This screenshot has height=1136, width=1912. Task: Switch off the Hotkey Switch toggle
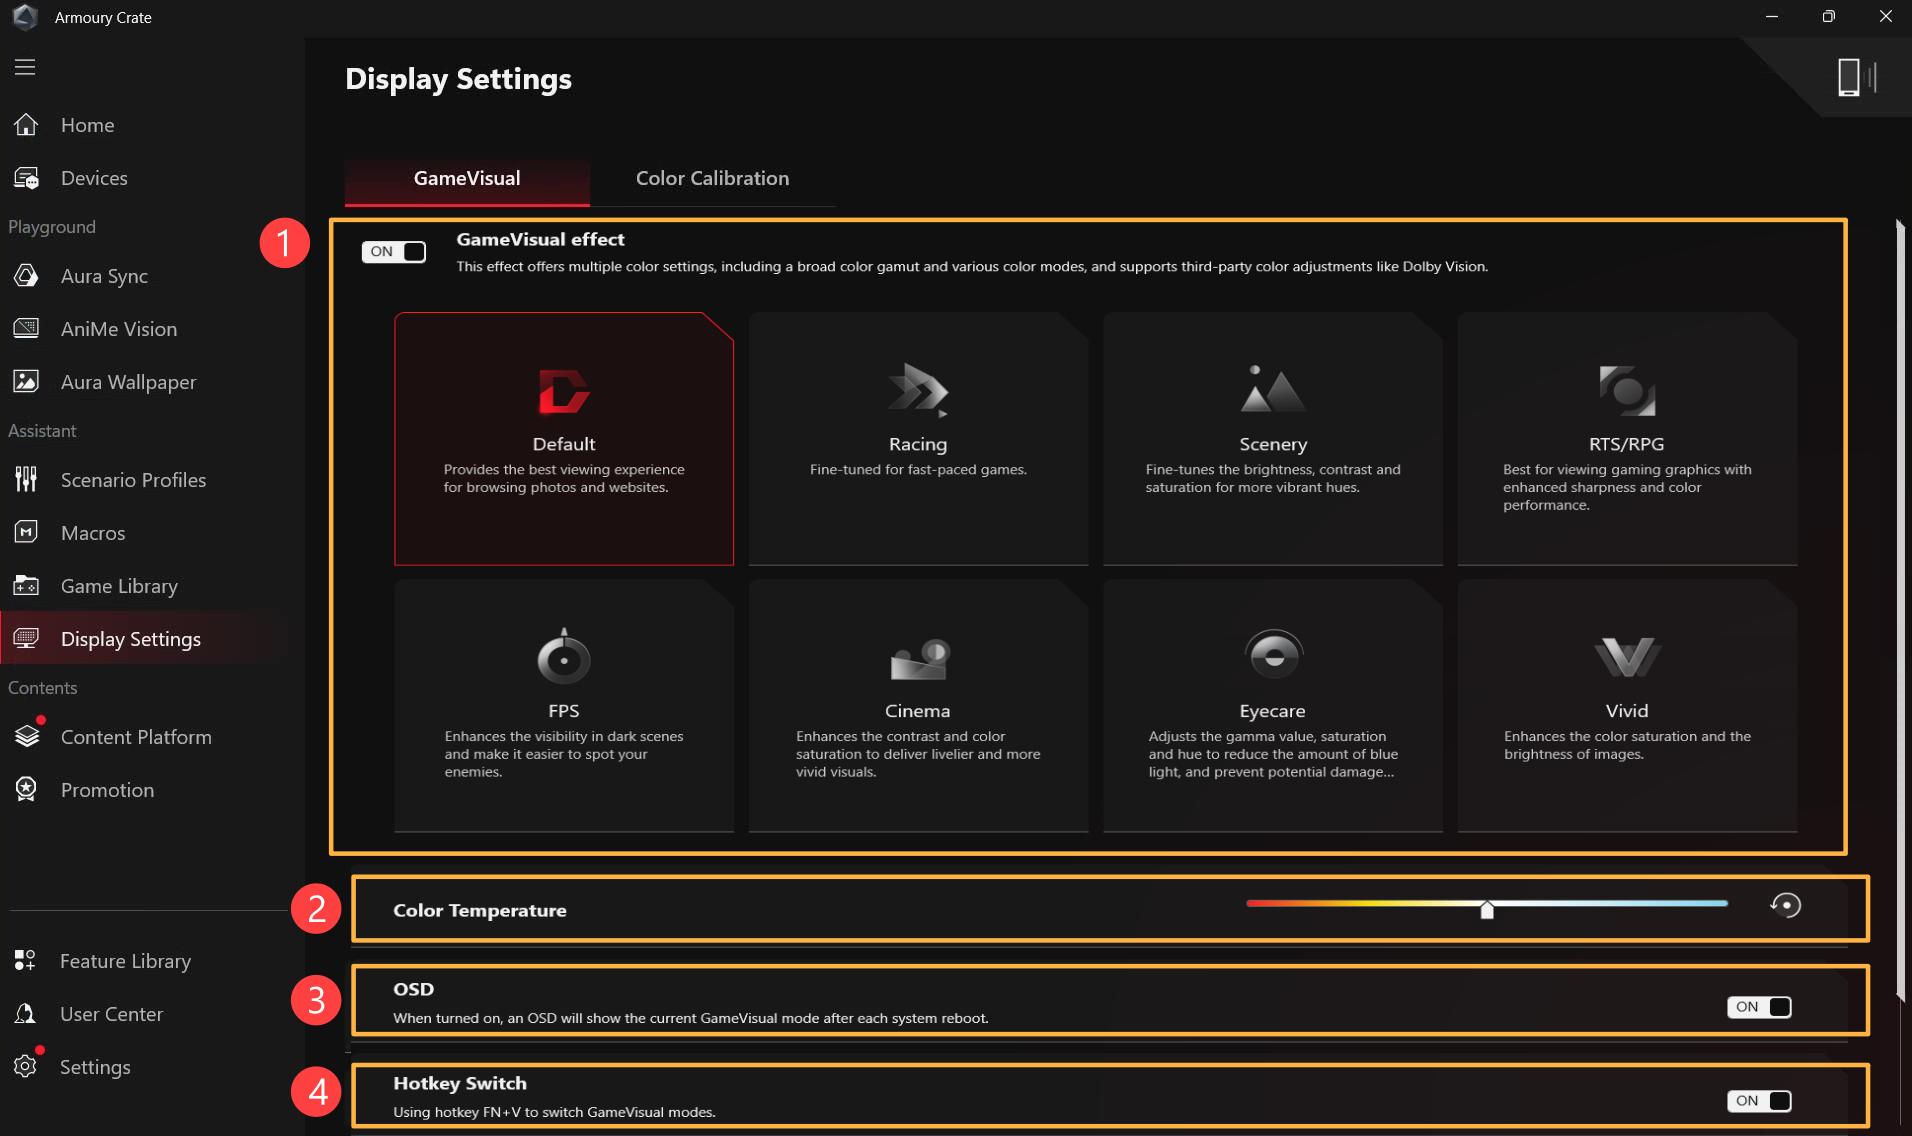pos(1759,1101)
